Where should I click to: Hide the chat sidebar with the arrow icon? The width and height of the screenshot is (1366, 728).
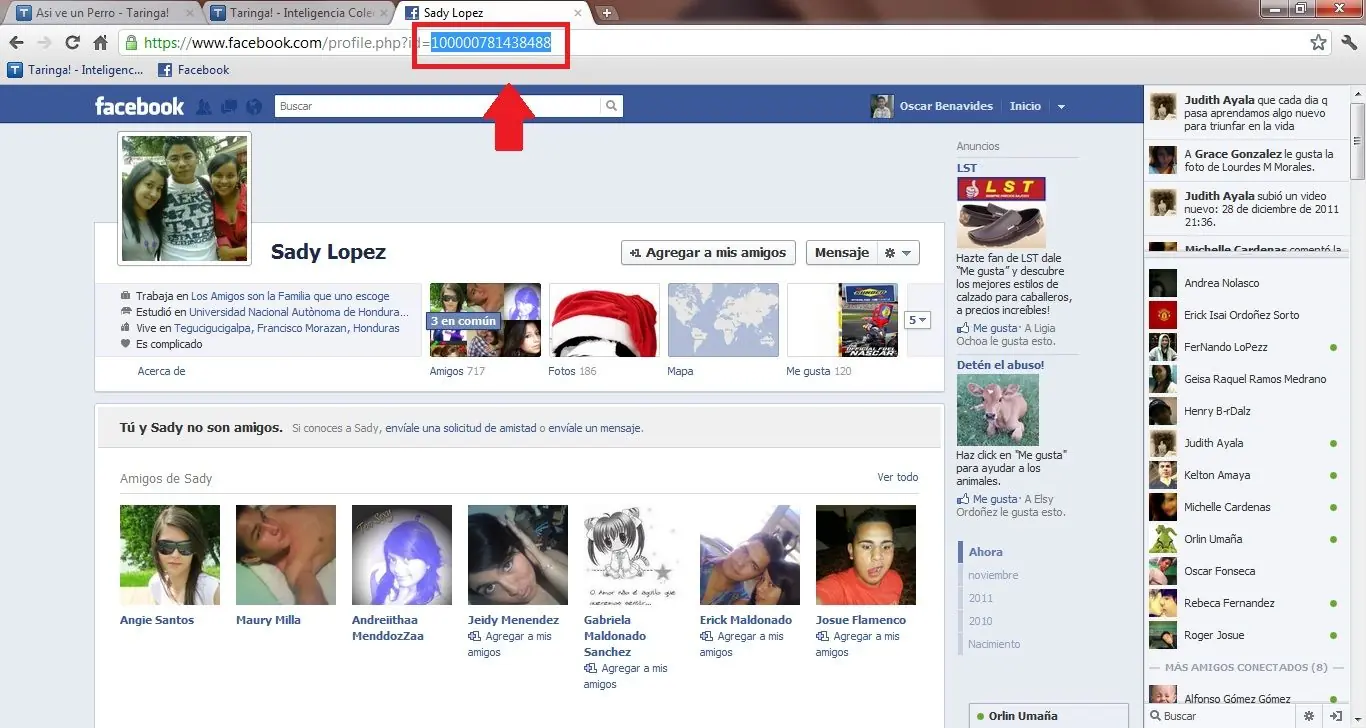(1336, 716)
